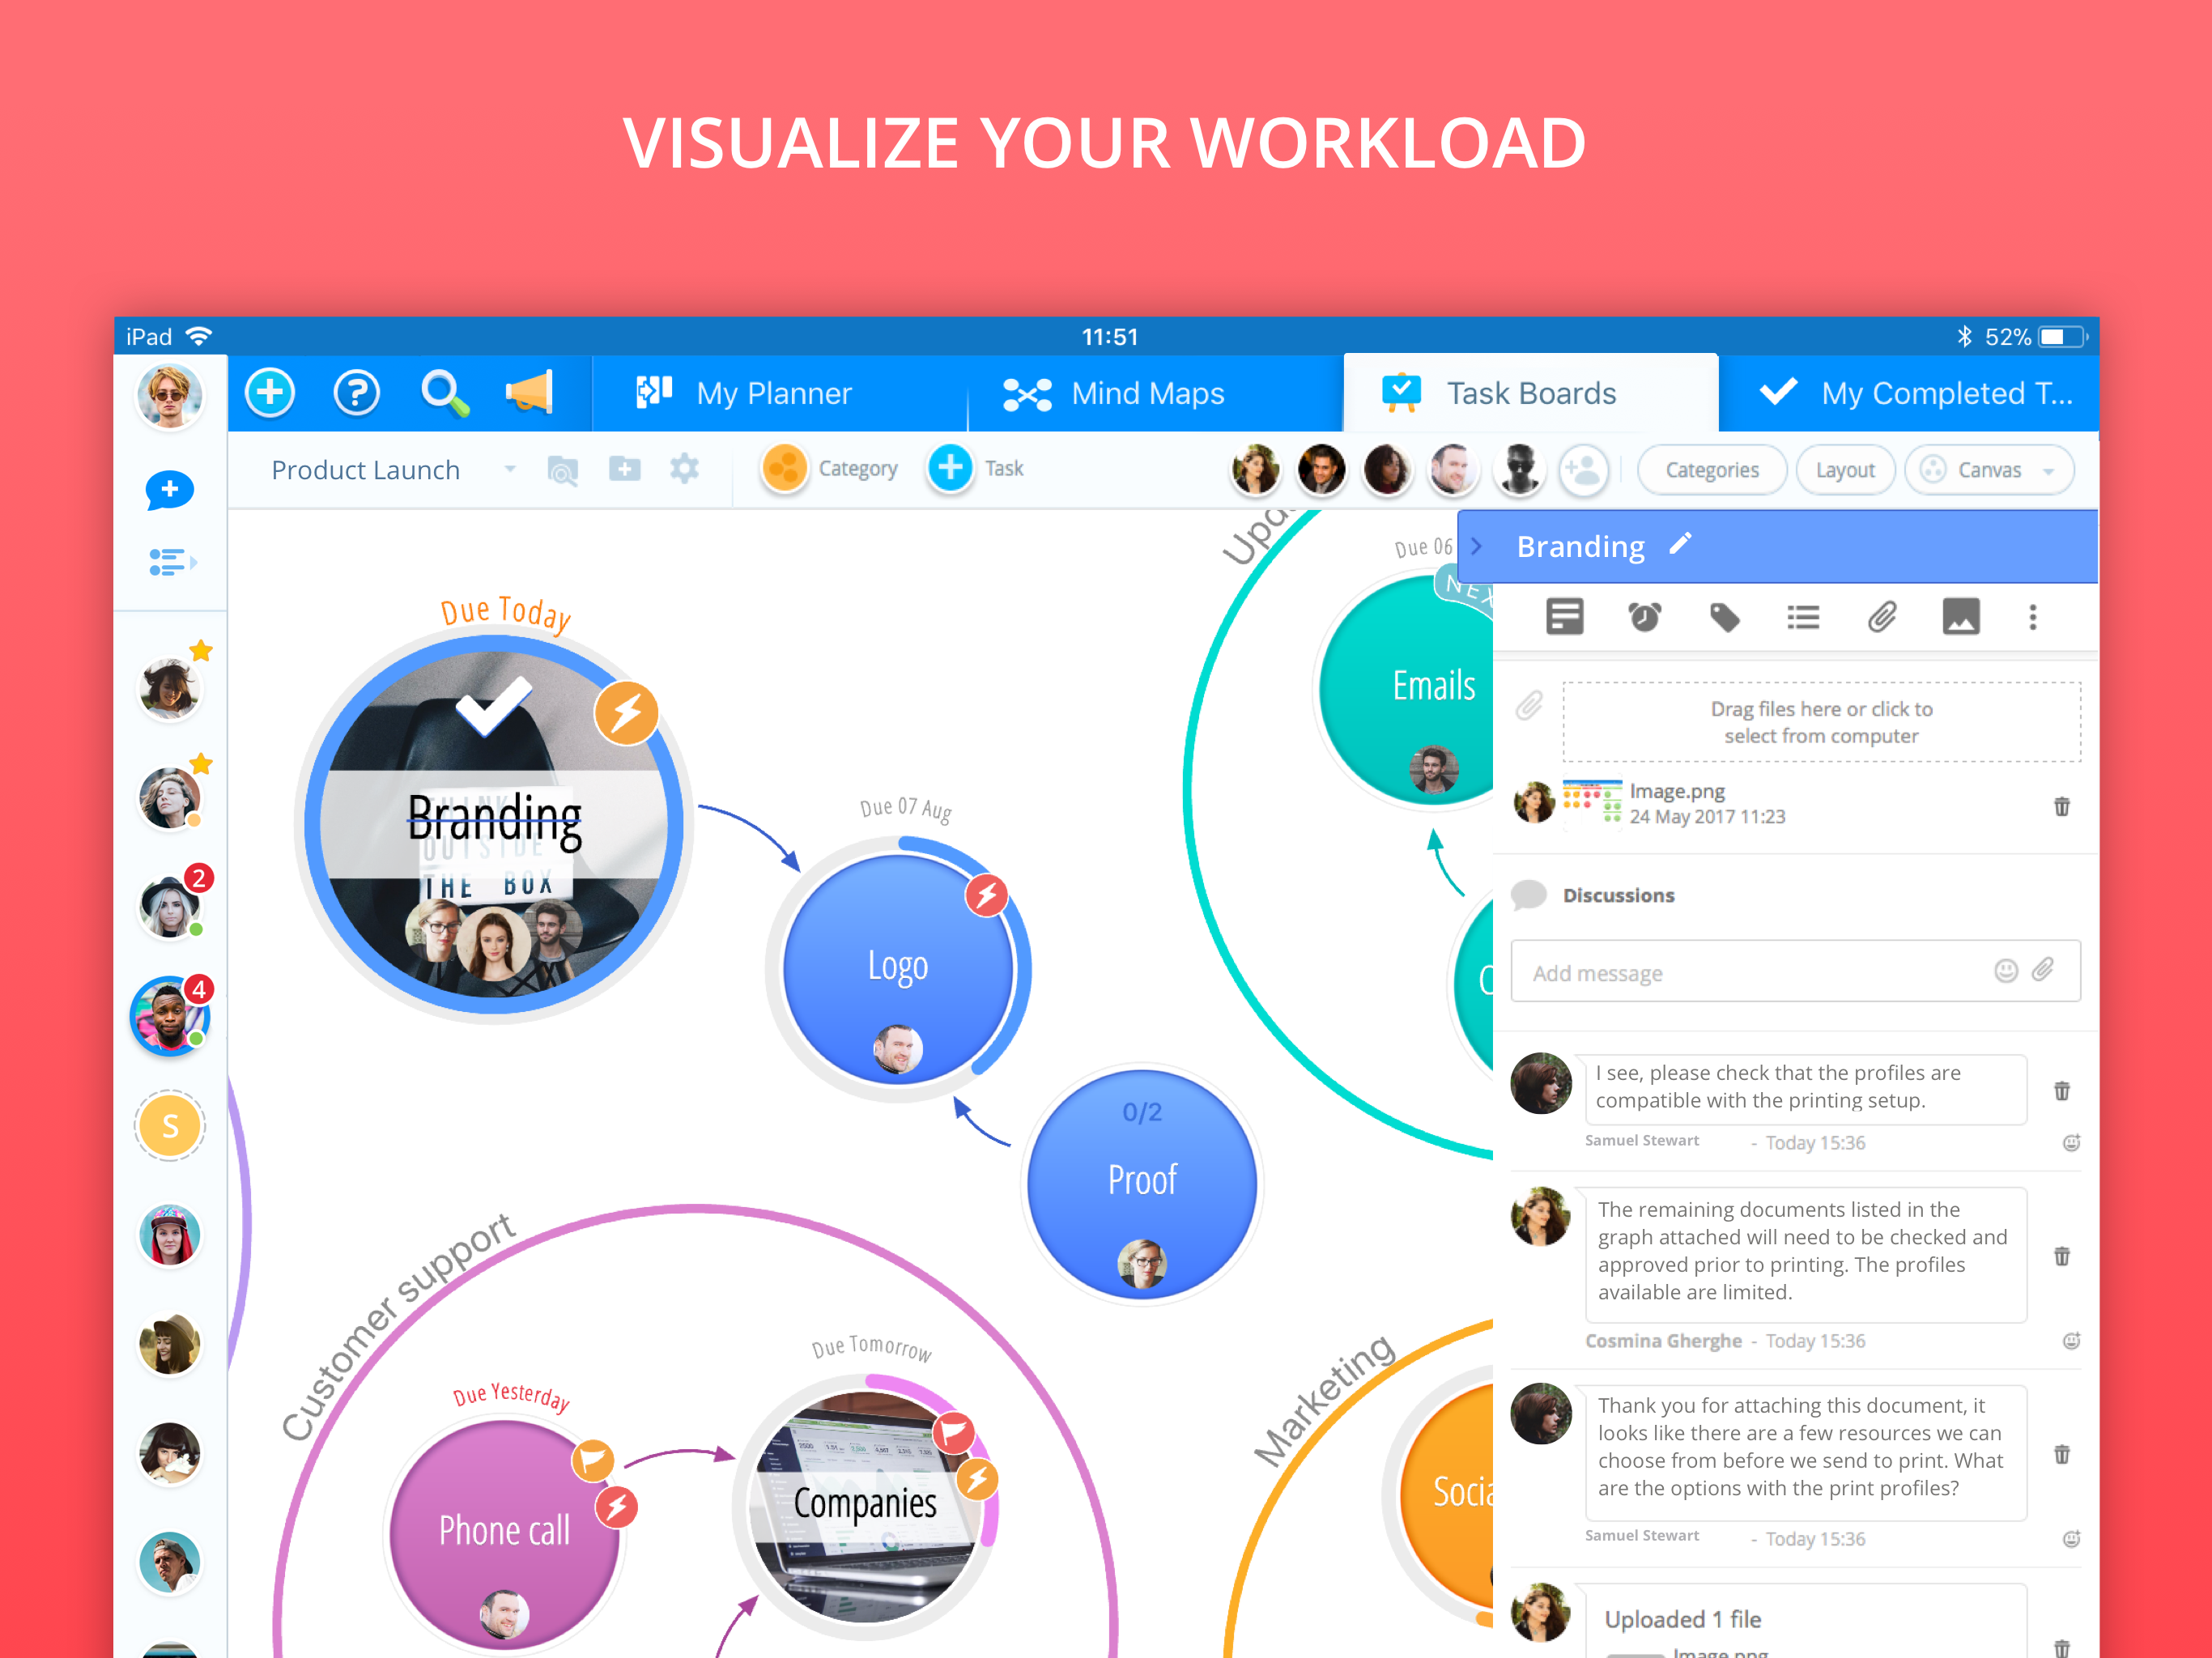This screenshot has width=2212, height=1658.
Task: Open the Canvas view dropdown
Action: pos(1989,470)
